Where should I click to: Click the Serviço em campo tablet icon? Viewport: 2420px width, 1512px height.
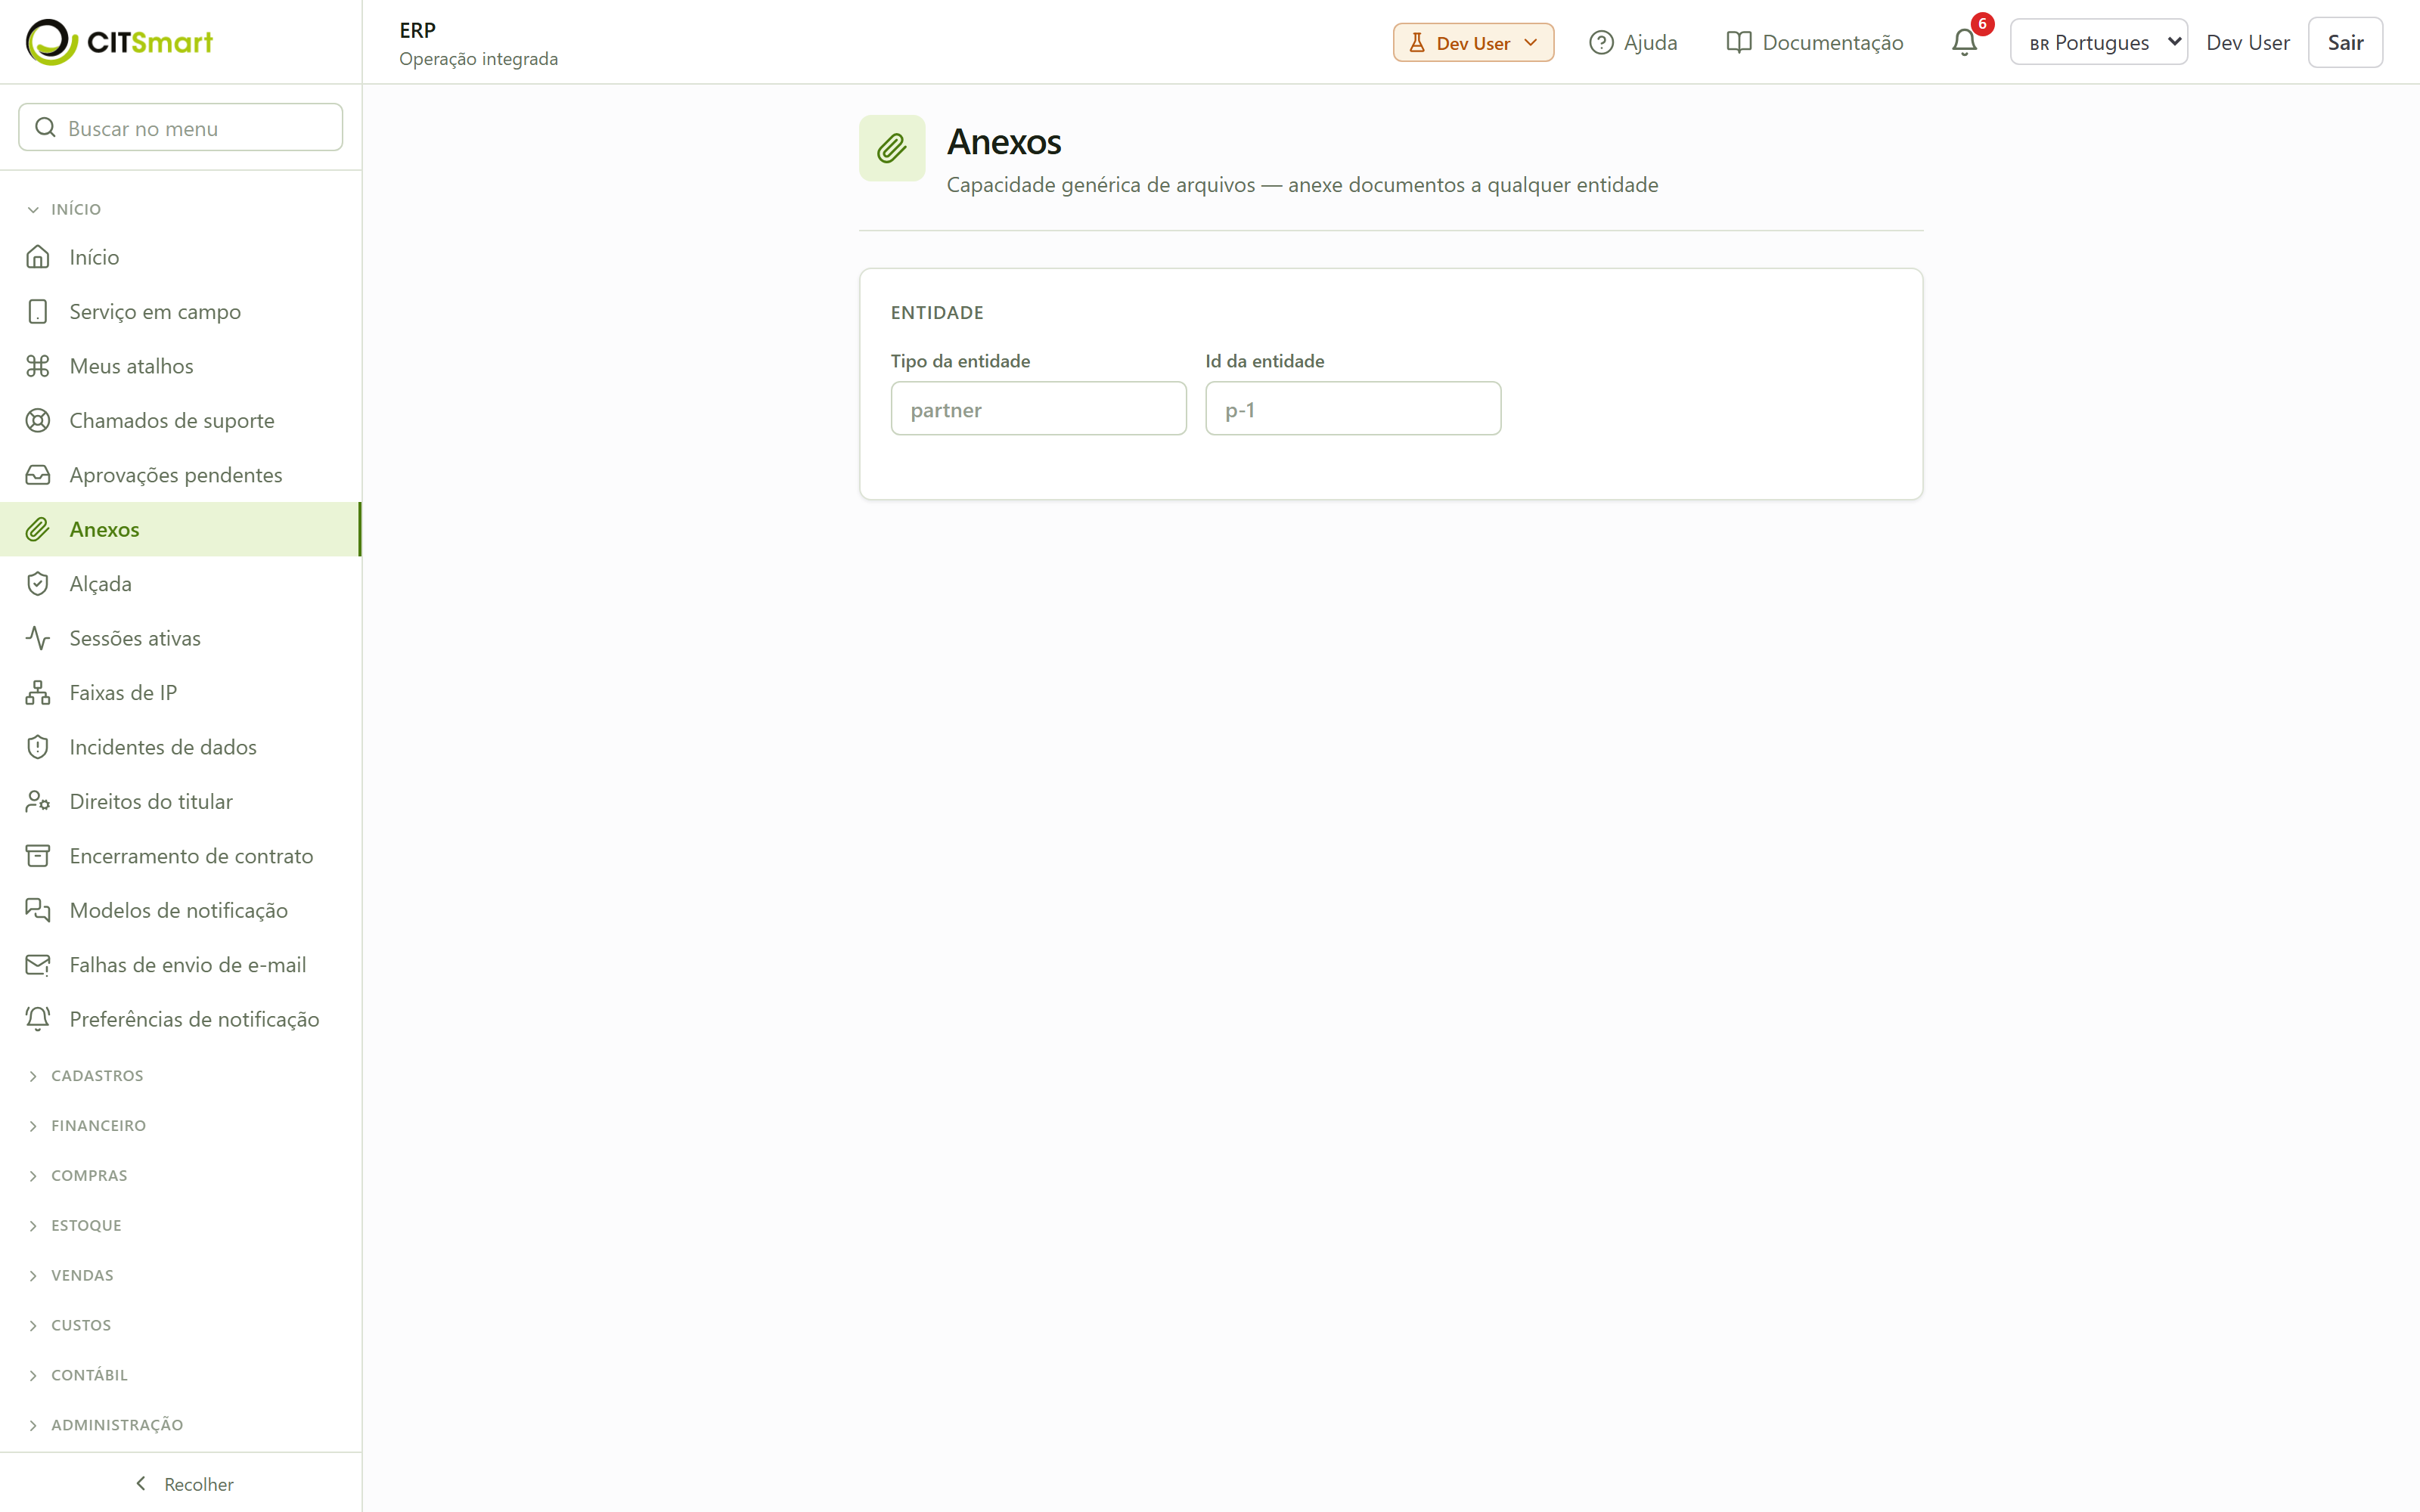(x=38, y=312)
